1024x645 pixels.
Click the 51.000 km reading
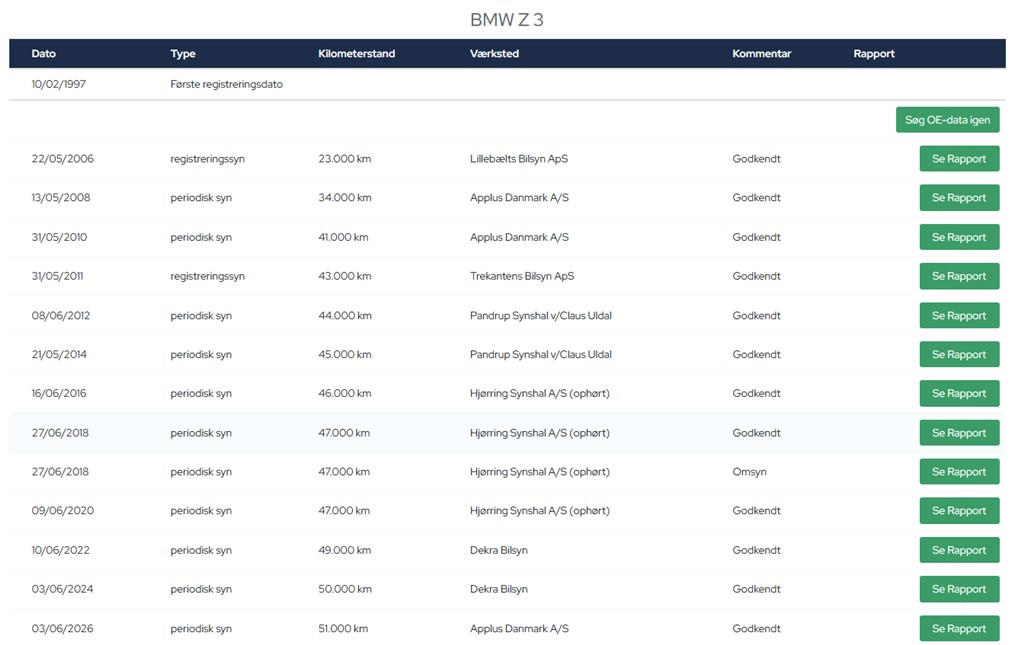click(x=344, y=628)
